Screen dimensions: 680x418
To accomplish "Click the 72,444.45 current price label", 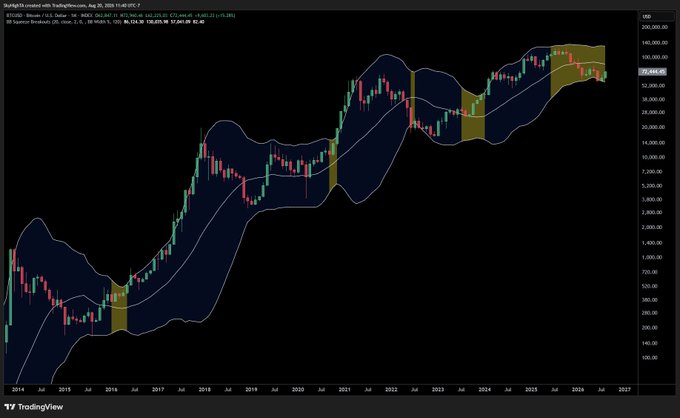I will 653,72.
